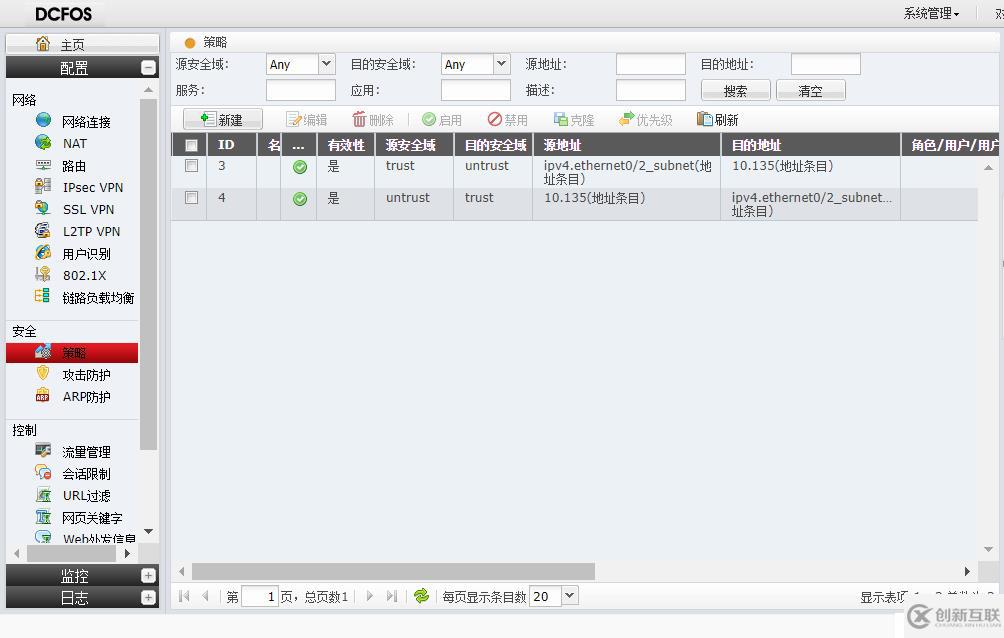Image resolution: width=1004 pixels, height=638 pixels.
Task: Click the 克隆 clone toolbar button
Action: click(x=574, y=120)
